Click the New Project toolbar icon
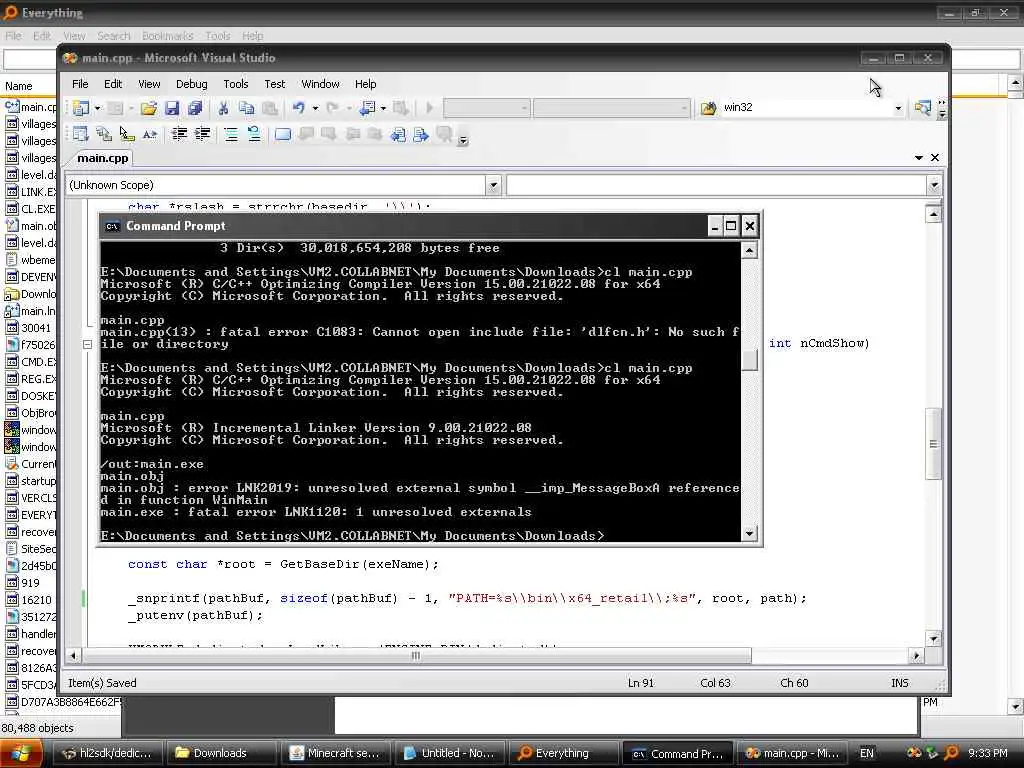 (81, 108)
